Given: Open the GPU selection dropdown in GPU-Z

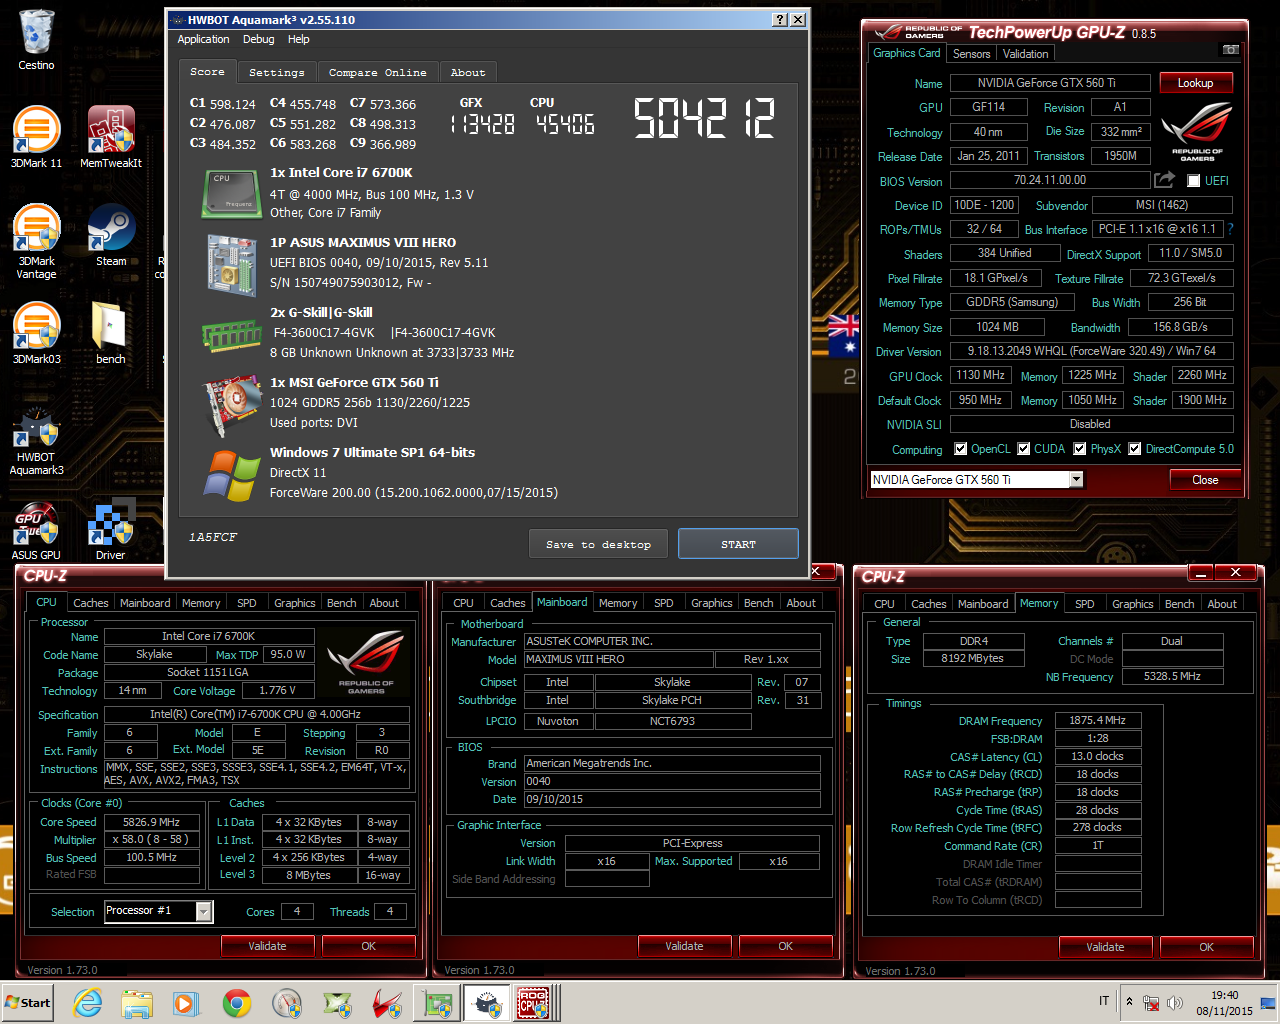Looking at the screenshot, I should pyautogui.click(x=1076, y=480).
